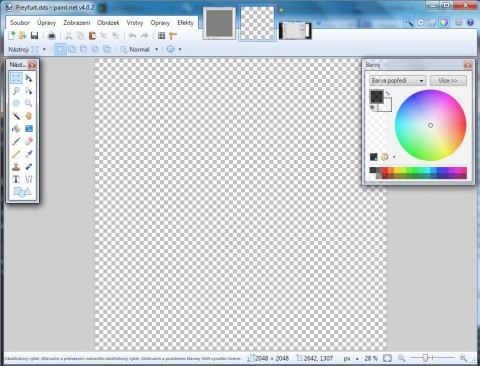Click the Open file folder icon
480x366 pixels.
click(22, 35)
